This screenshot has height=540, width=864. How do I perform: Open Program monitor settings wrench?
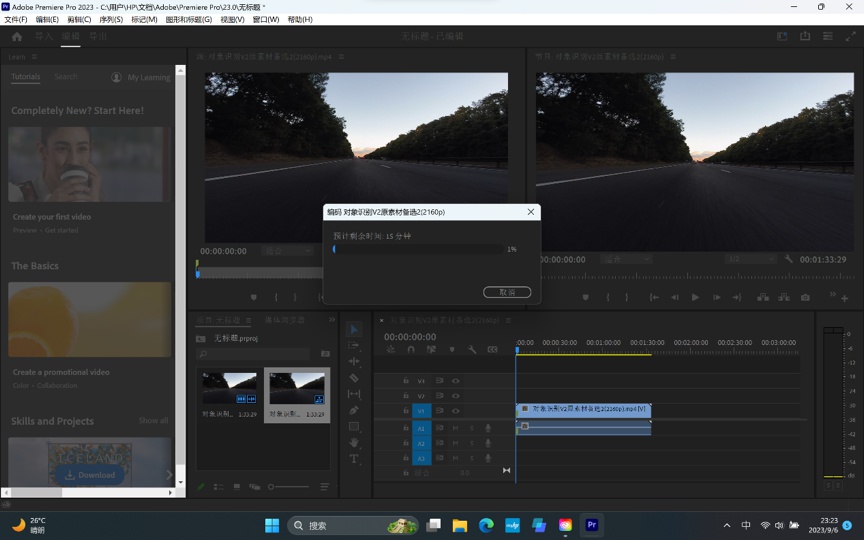[x=789, y=258]
